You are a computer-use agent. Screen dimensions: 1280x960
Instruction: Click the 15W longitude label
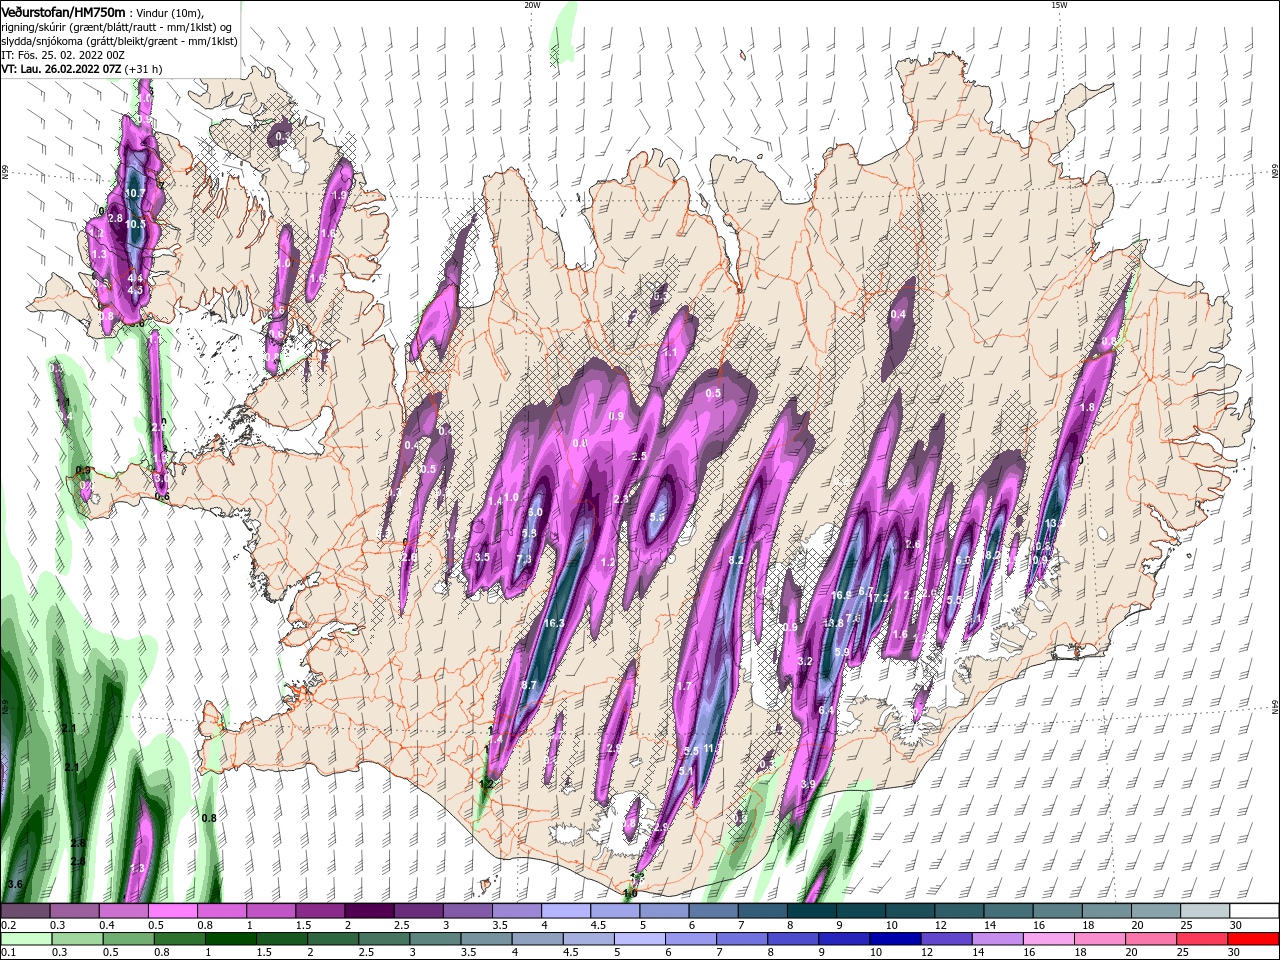click(1059, 5)
